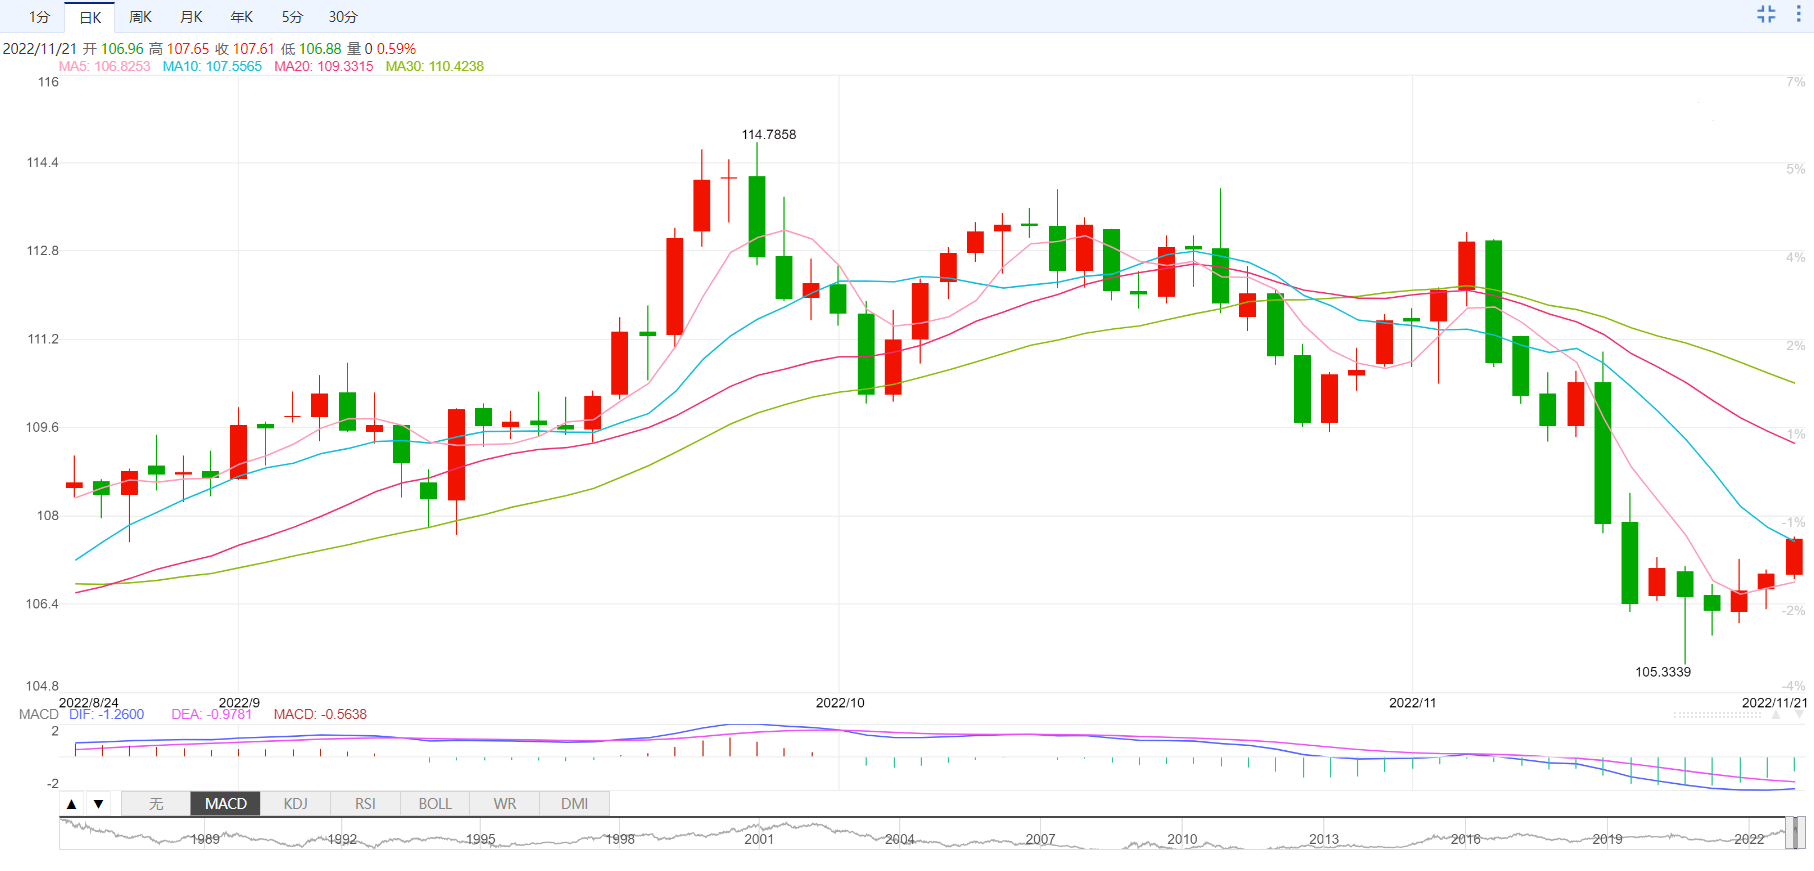
Task: Click the 2022/10 date axis label
Action: click(x=840, y=703)
